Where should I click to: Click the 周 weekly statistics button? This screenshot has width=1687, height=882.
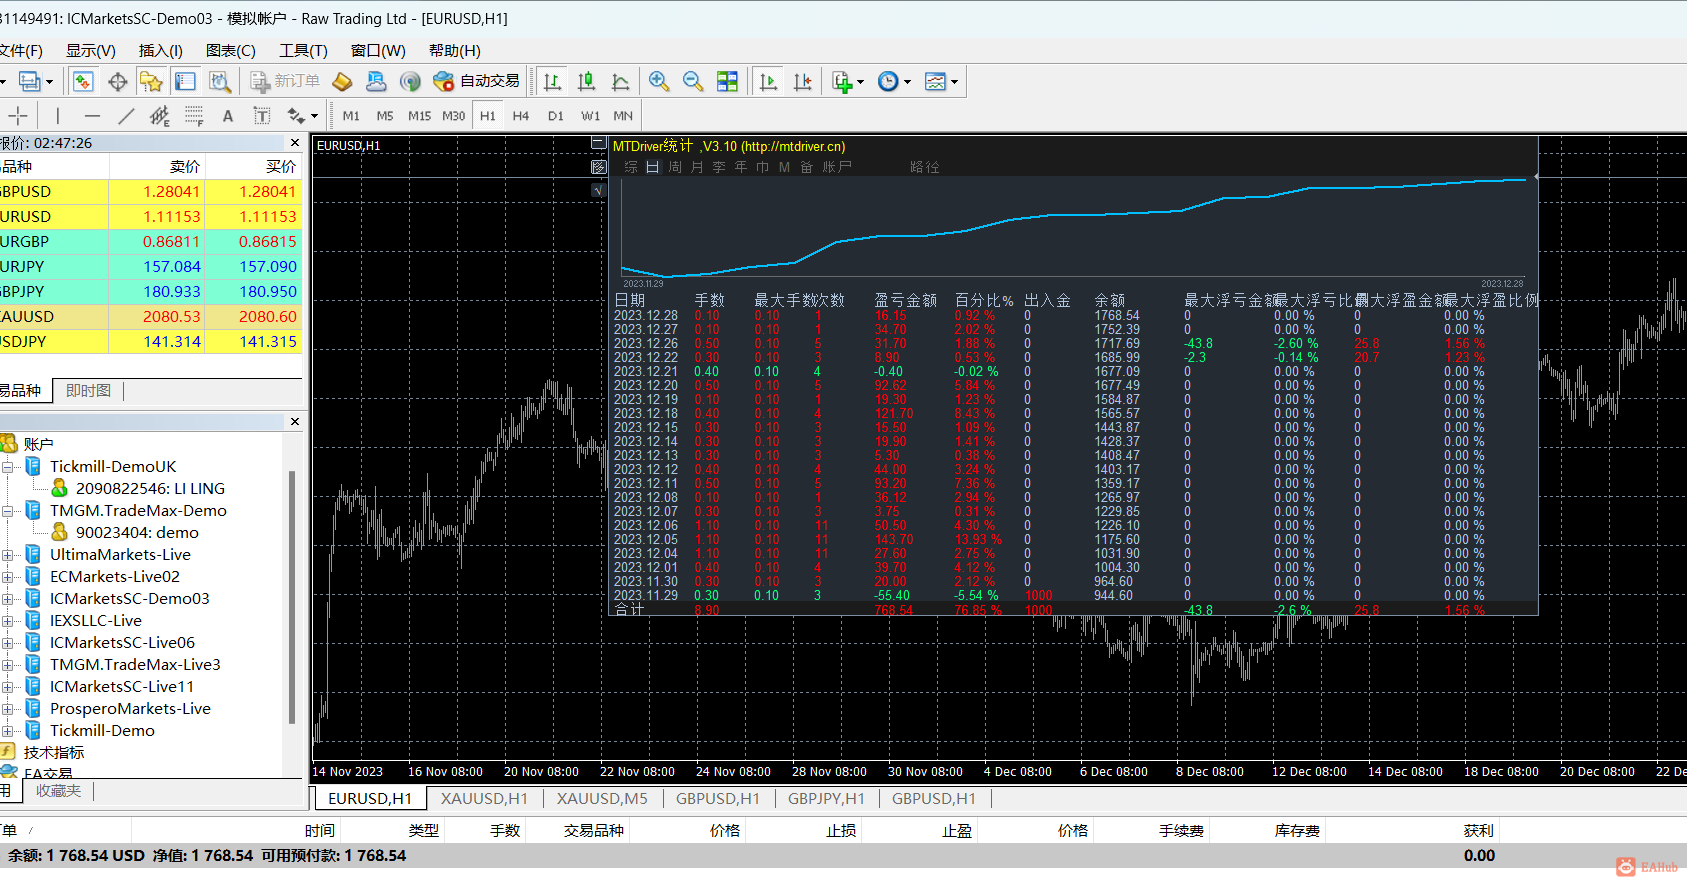pos(675,167)
